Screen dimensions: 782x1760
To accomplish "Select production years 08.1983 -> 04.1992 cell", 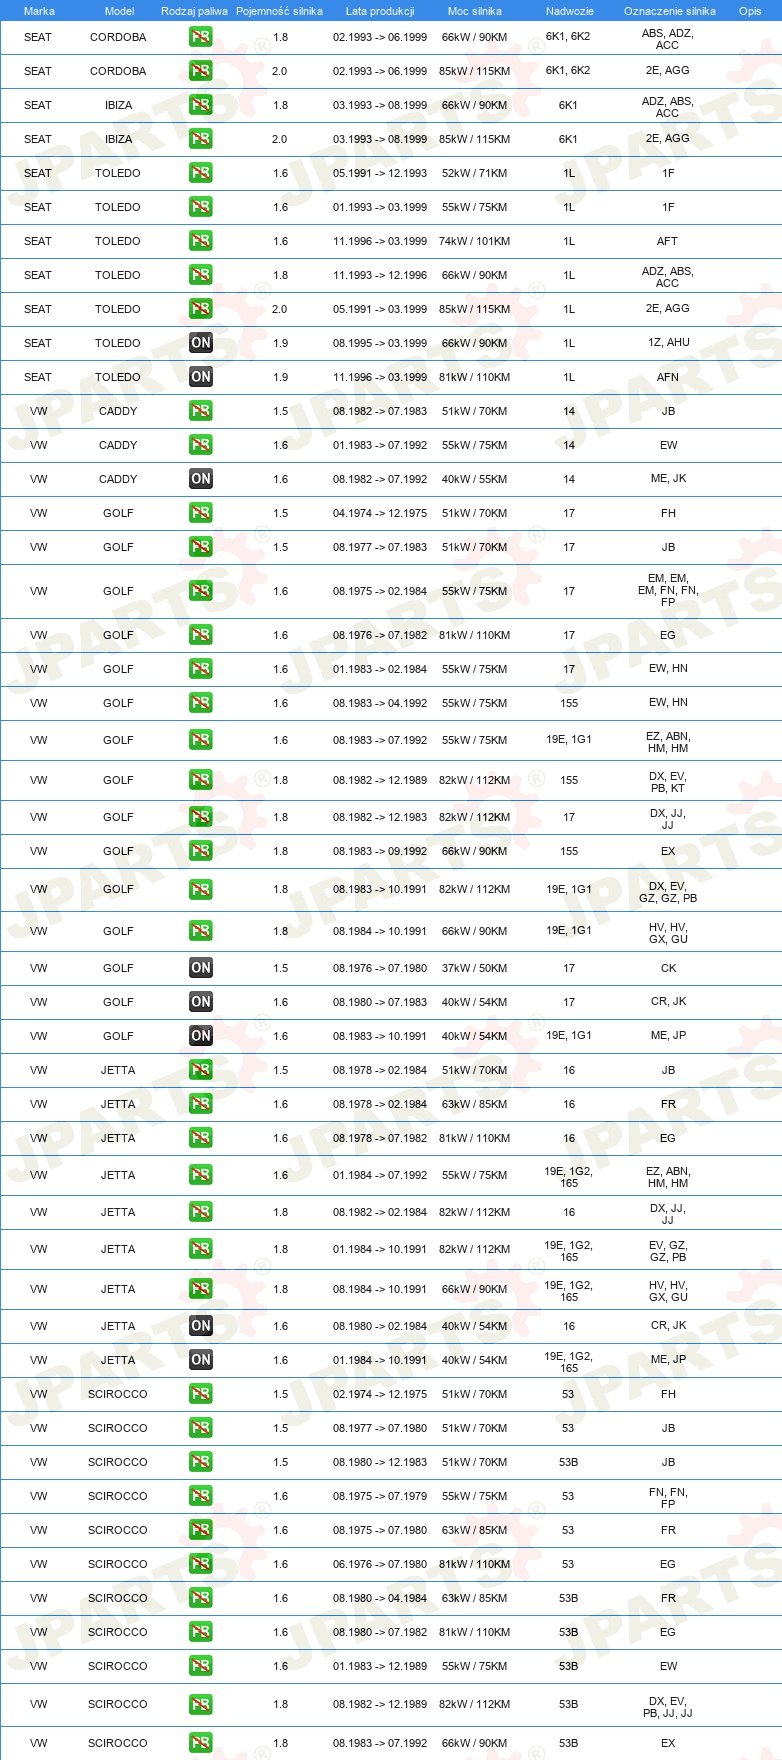I will point(380,703).
